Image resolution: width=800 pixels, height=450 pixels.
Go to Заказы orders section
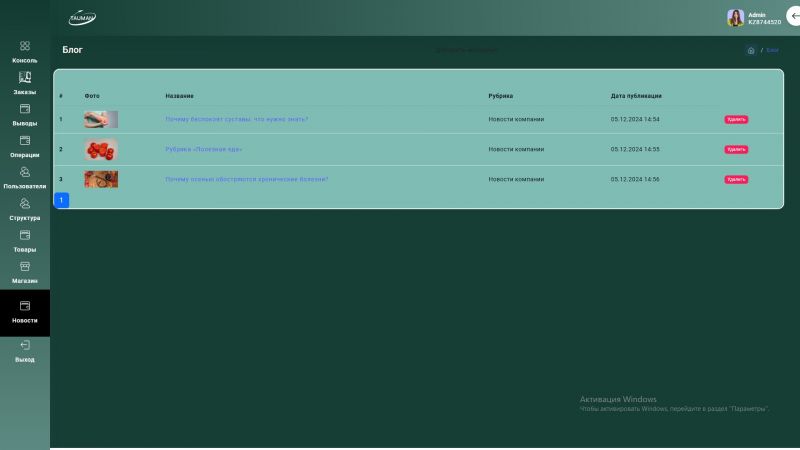click(x=25, y=78)
